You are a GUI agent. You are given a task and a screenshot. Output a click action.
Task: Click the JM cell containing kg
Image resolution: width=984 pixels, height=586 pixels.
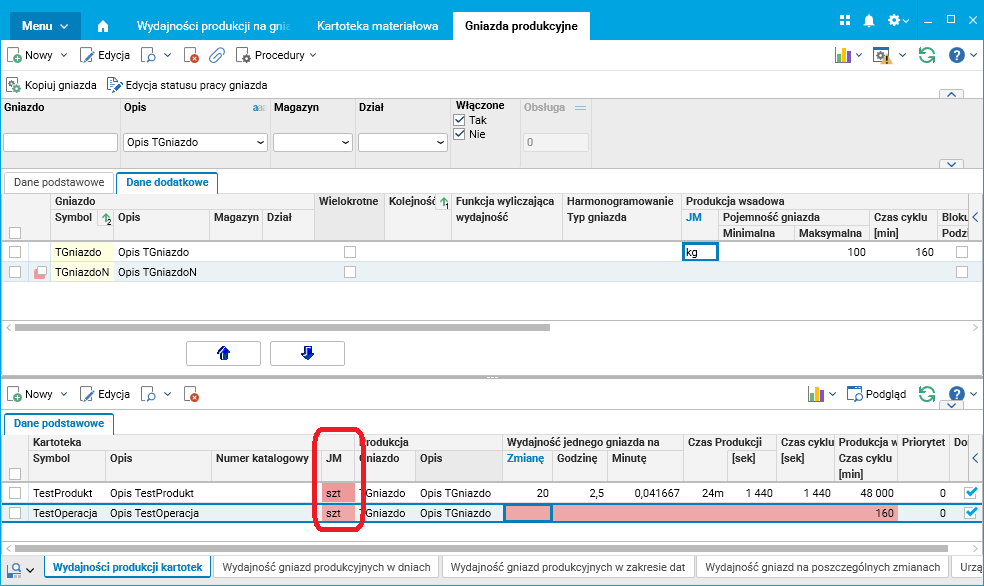click(700, 252)
